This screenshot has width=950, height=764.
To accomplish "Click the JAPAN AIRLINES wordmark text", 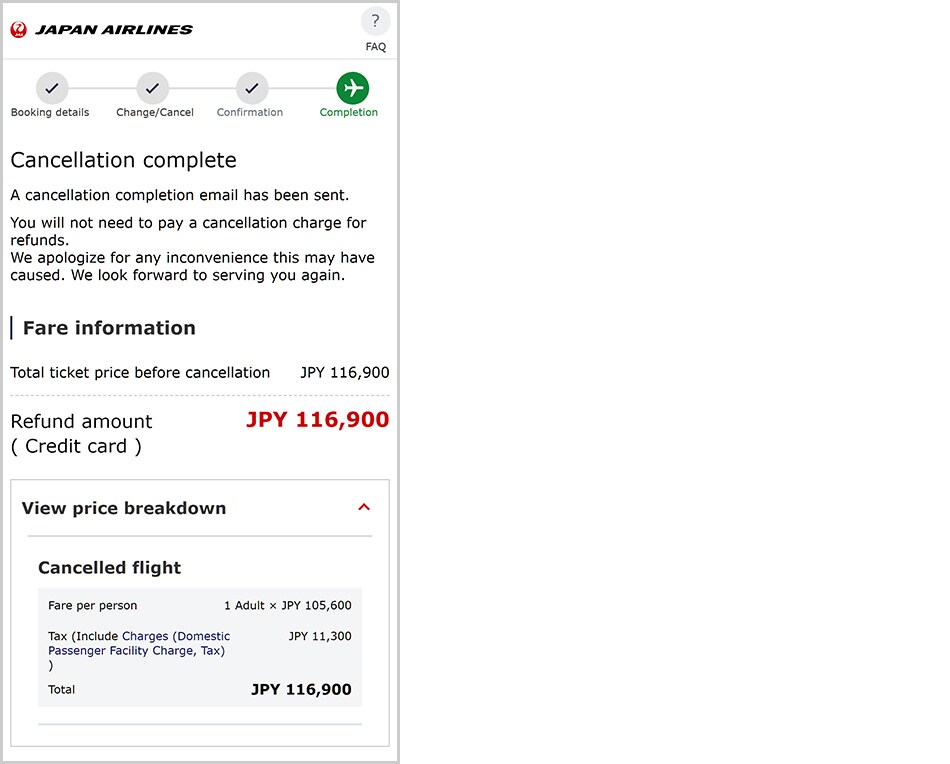I will 114,30.
